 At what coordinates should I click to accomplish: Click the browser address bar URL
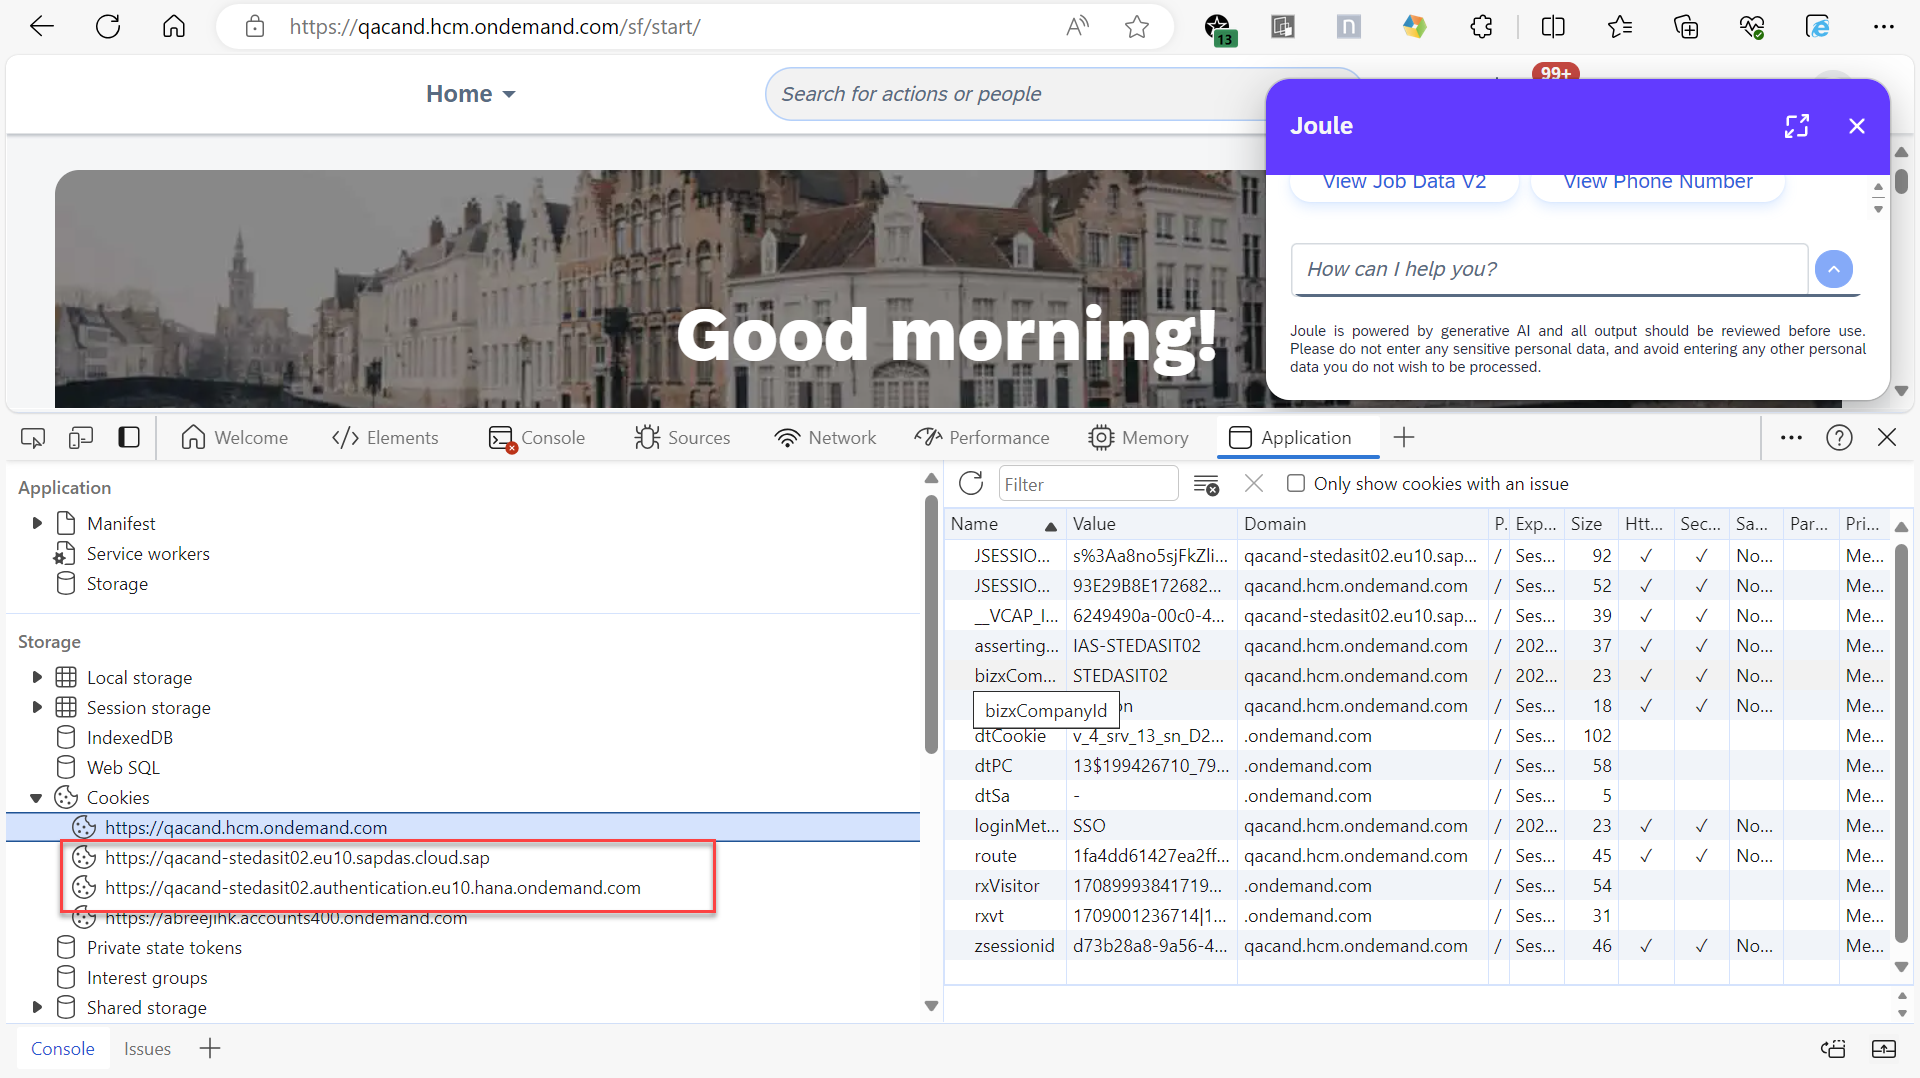click(495, 27)
